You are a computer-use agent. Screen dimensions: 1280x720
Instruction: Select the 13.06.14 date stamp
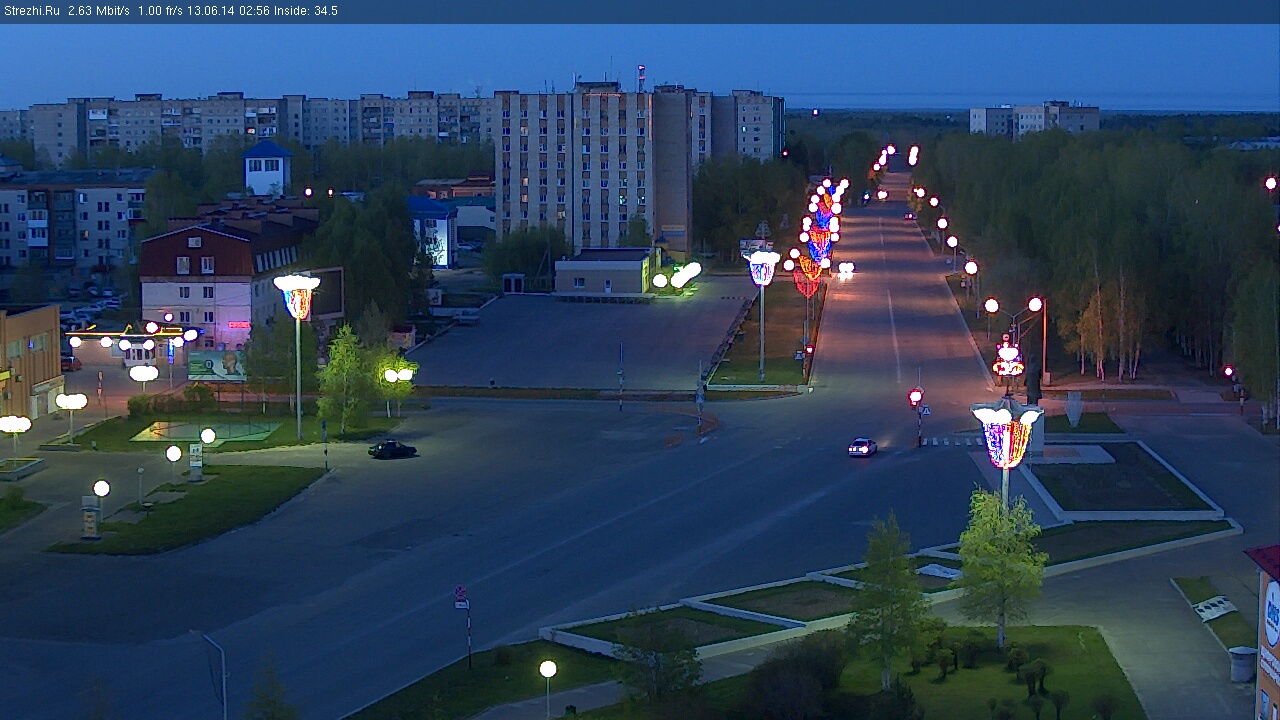click(210, 11)
